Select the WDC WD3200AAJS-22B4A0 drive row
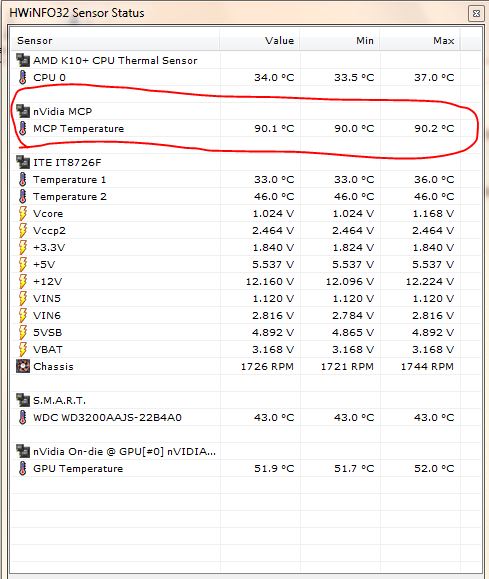The image size is (489, 579). 236,417
